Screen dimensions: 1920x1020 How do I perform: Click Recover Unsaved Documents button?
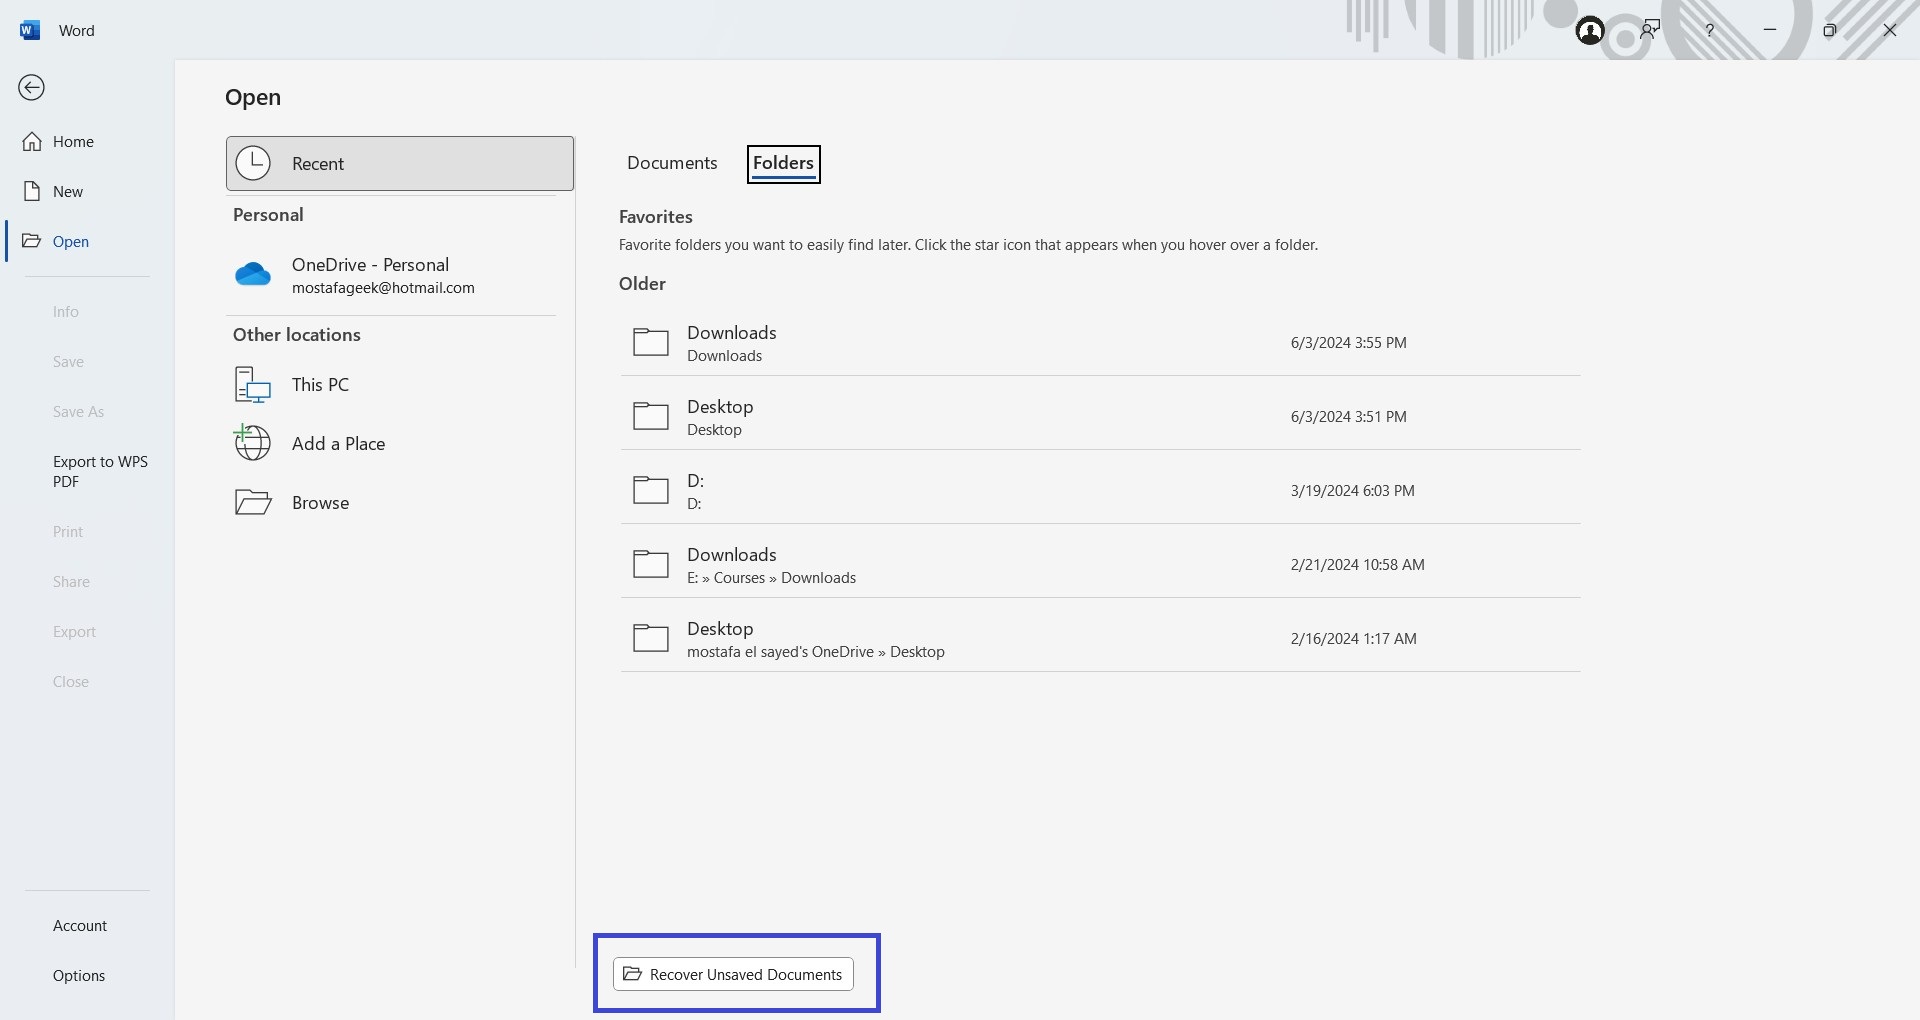[x=733, y=974]
